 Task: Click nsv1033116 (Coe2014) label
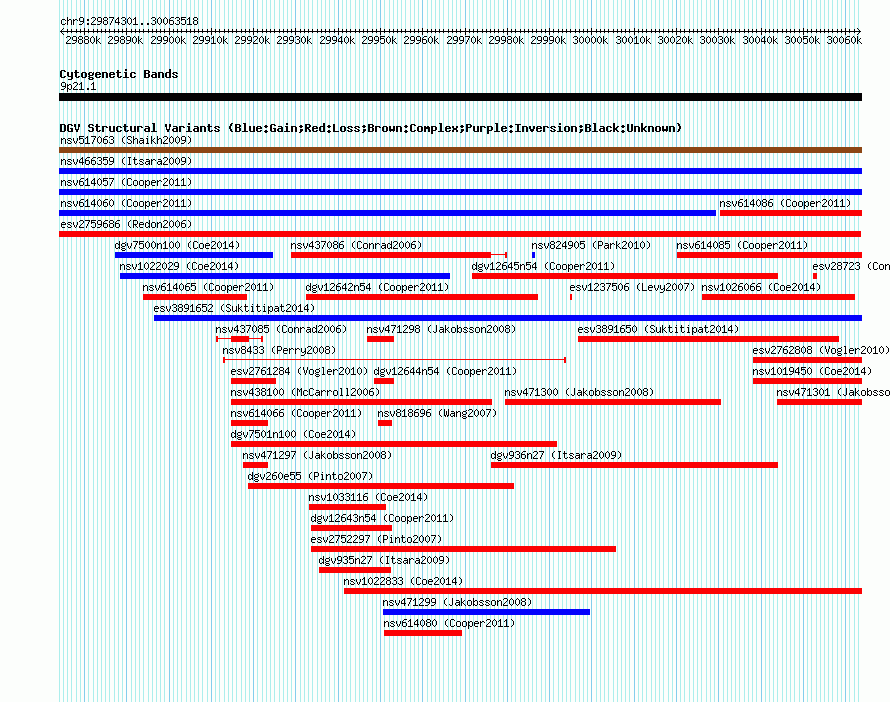pos(368,497)
